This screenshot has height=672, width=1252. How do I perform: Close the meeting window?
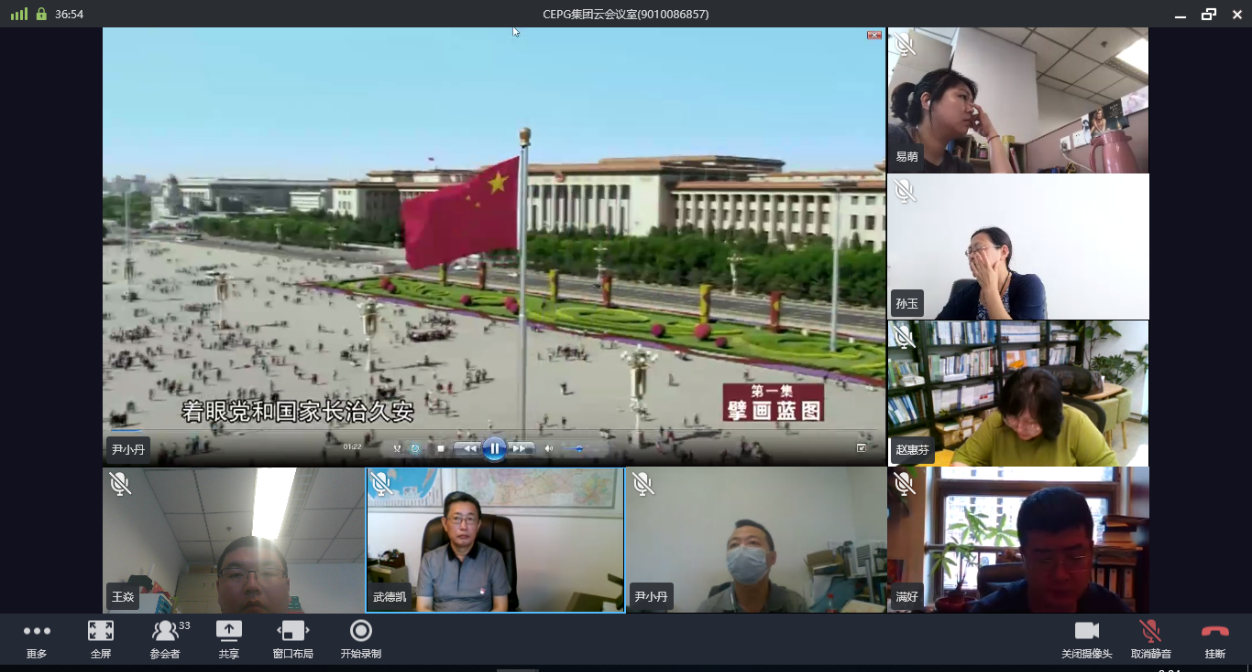pos(1235,14)
